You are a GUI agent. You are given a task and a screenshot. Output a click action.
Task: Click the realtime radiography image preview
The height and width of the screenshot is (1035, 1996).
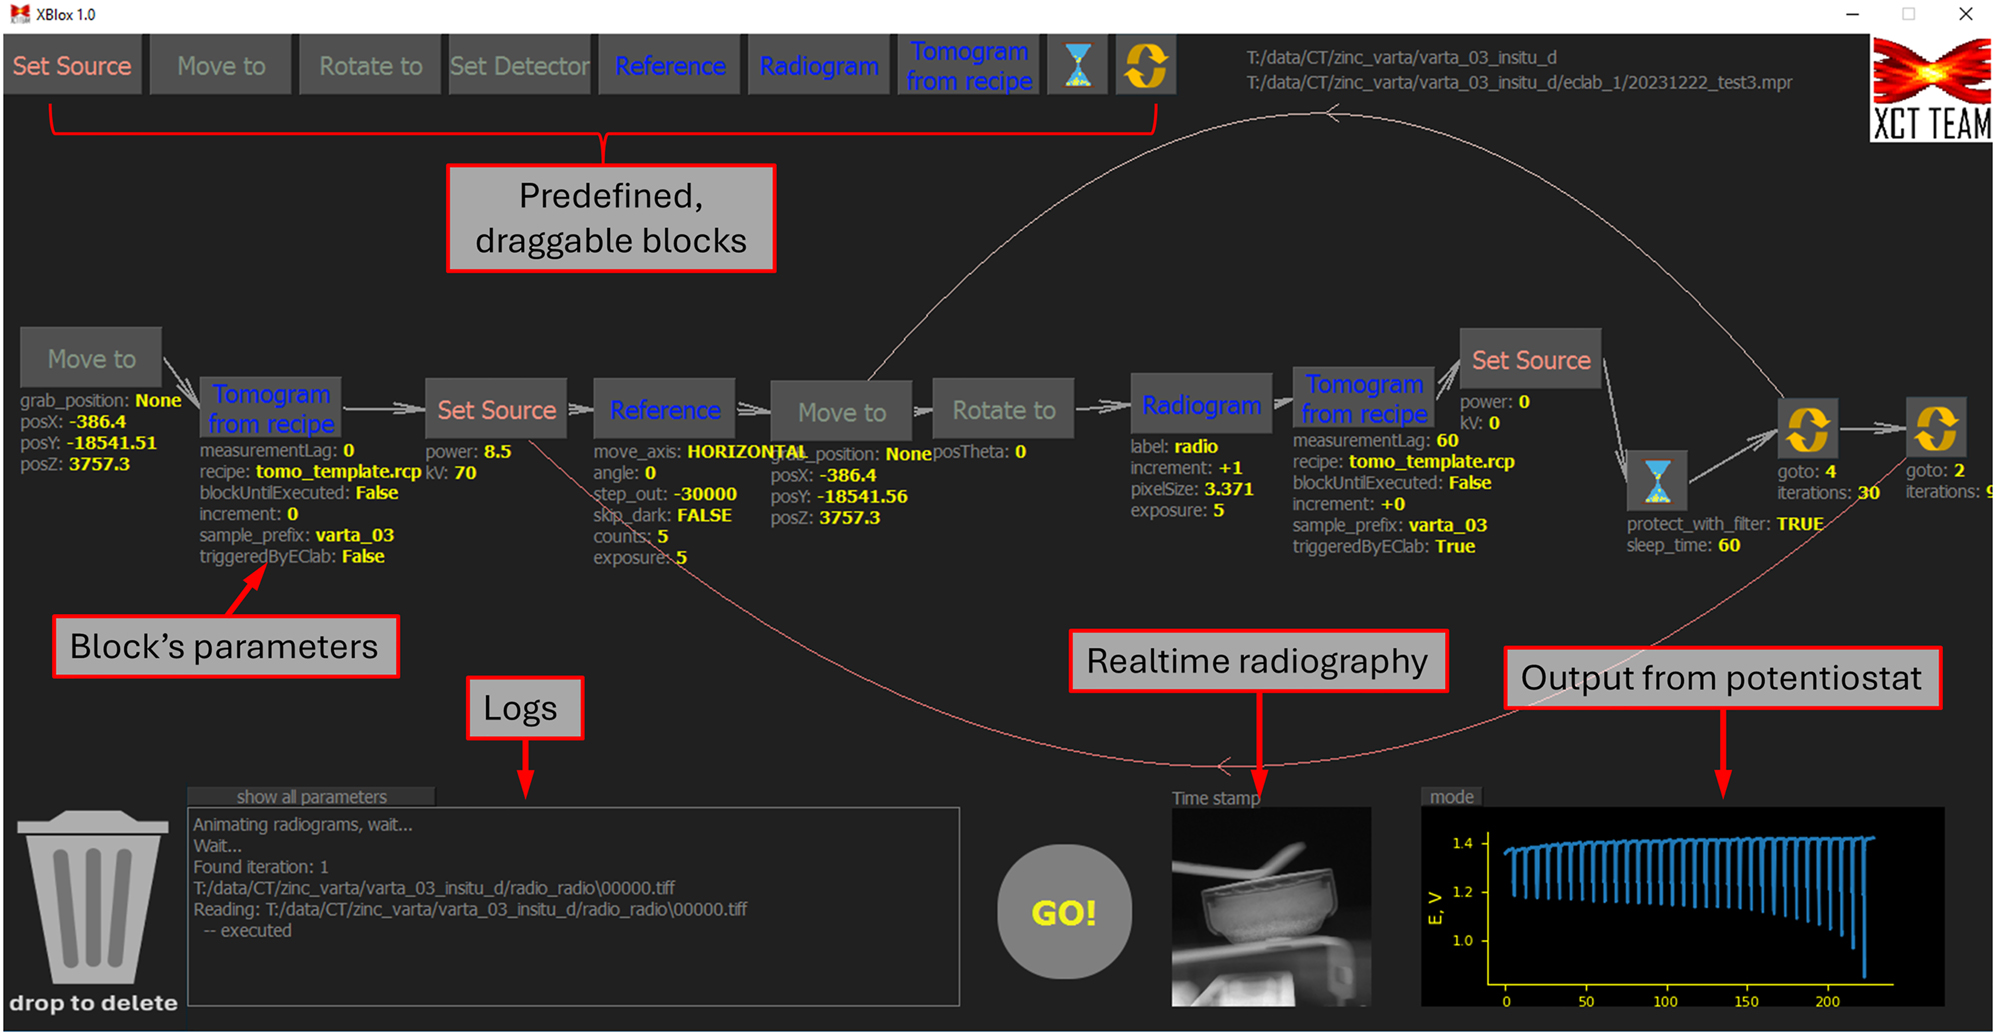click(1271, 906)
